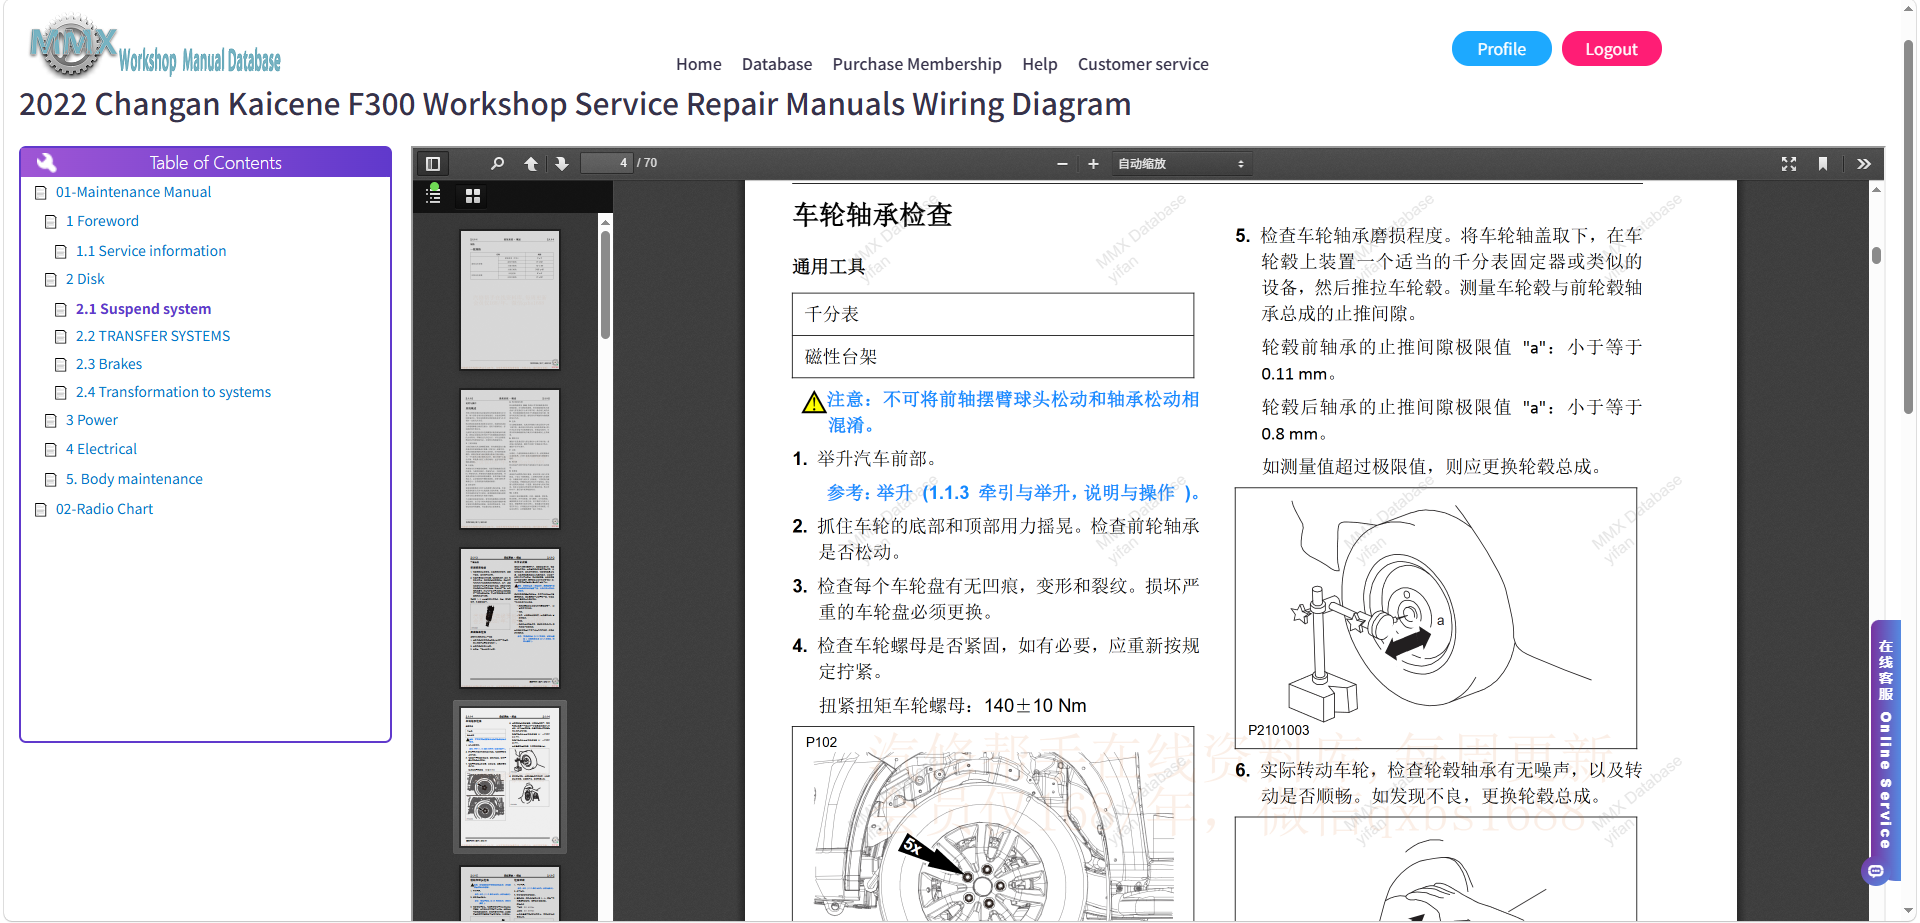Viewport: 1920px width, 923px height.
Task: Click the page icon beside 5. Body maintenance
Action: point(51,480)
